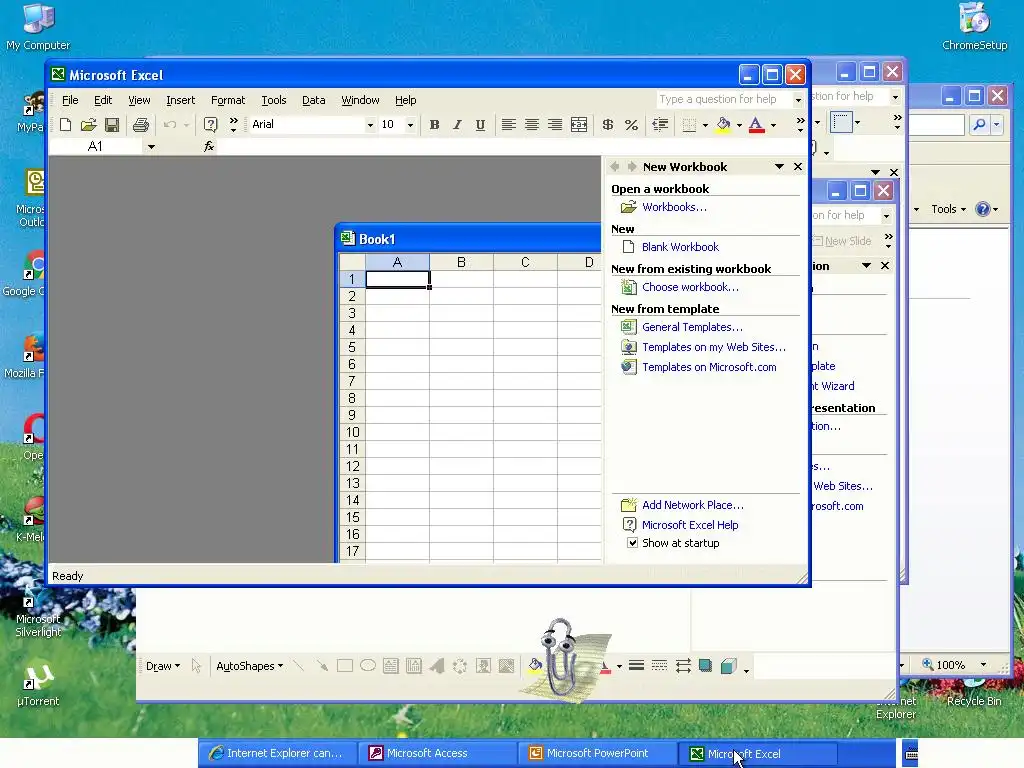This screenshot has width=1024, height=768.
Task: Open General Templates... link
Action: pos(692,327)
